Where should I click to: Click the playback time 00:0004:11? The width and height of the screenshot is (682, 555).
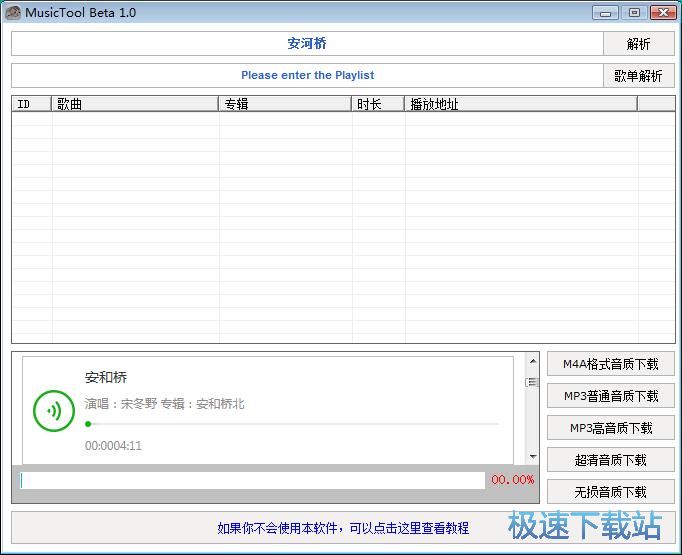pyautogui.click(x=113, y=446)
